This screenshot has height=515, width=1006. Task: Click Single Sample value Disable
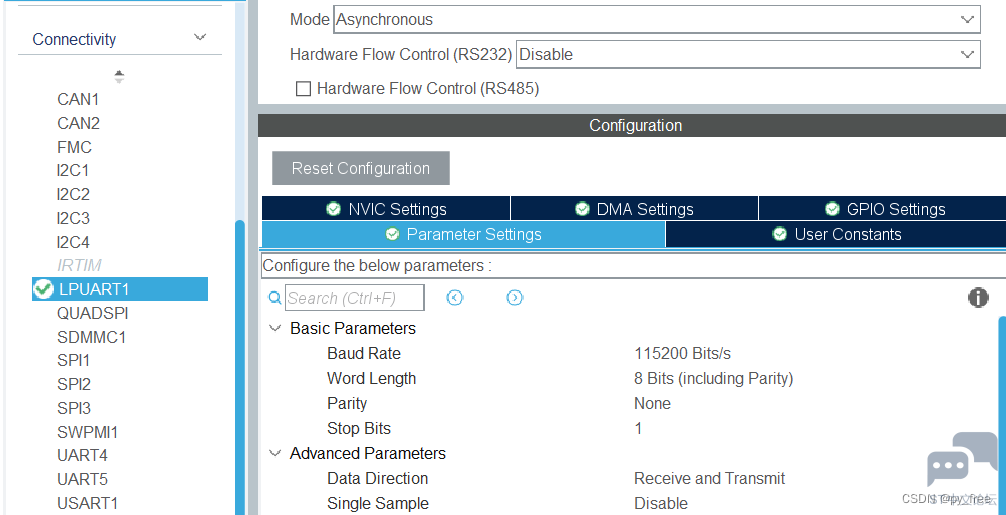(x=661, y=503)
